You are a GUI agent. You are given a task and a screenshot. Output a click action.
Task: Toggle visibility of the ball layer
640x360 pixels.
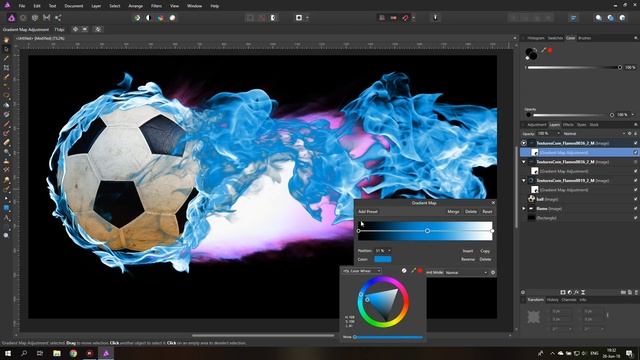tap(636, 199)
